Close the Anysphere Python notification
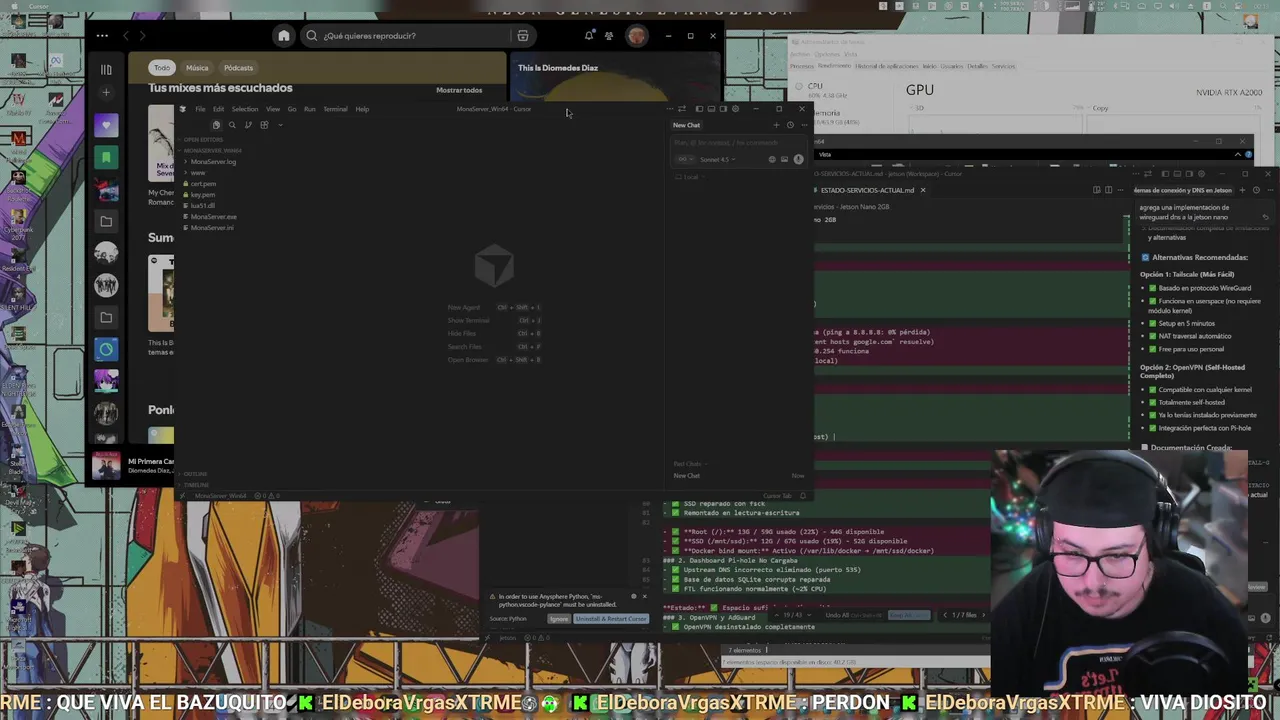1280x720 pixels. tap(644, 597)
